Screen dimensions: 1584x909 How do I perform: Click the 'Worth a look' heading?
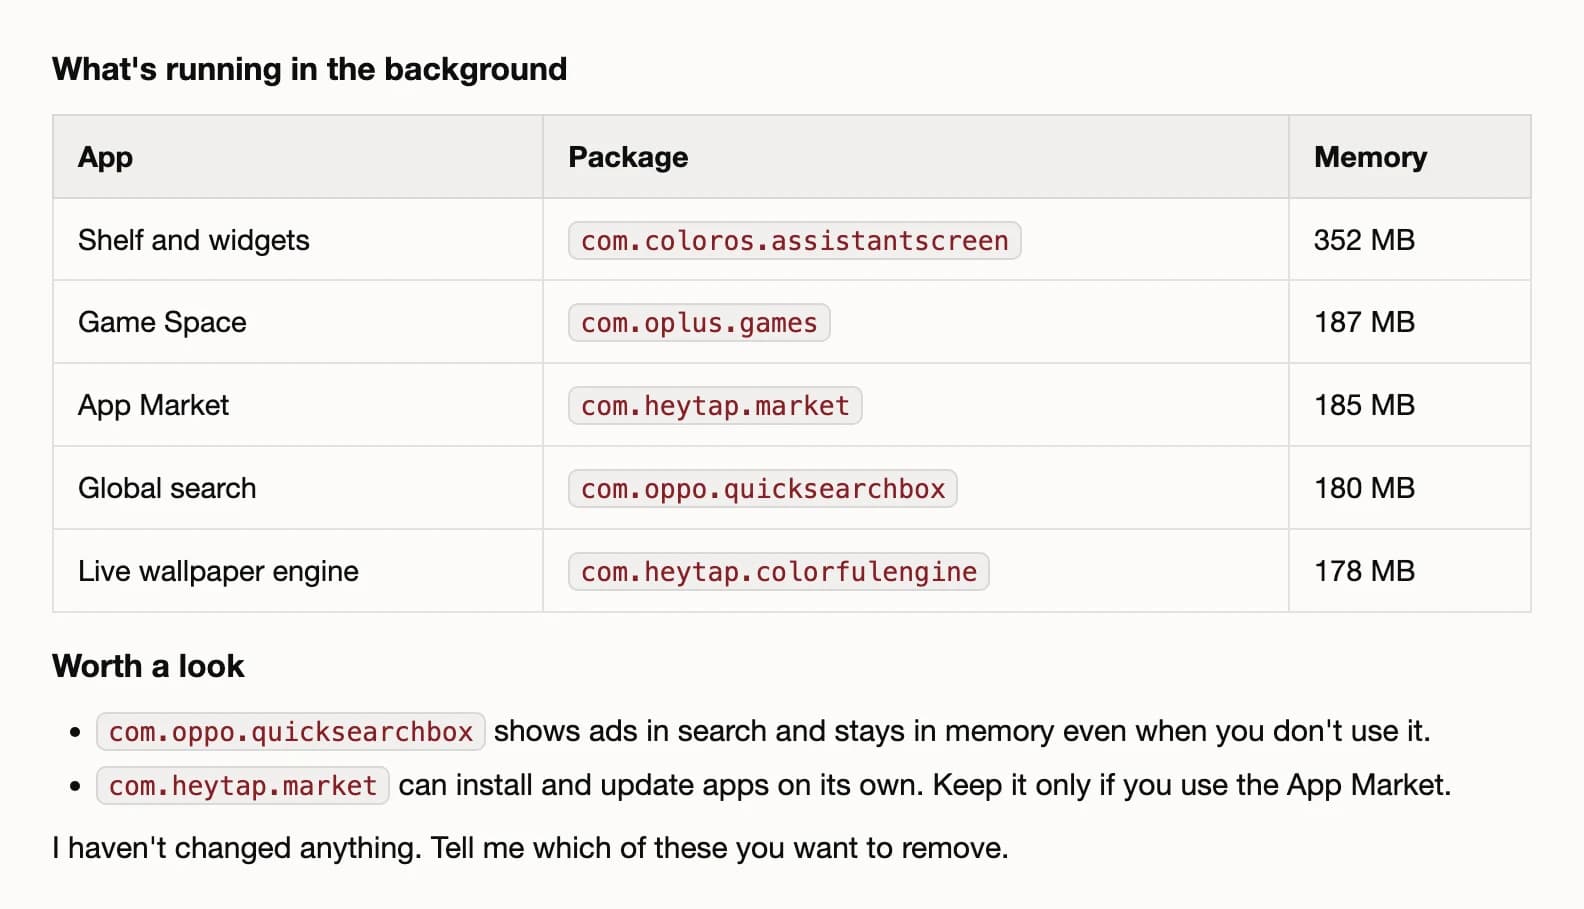tap(148, 666)
